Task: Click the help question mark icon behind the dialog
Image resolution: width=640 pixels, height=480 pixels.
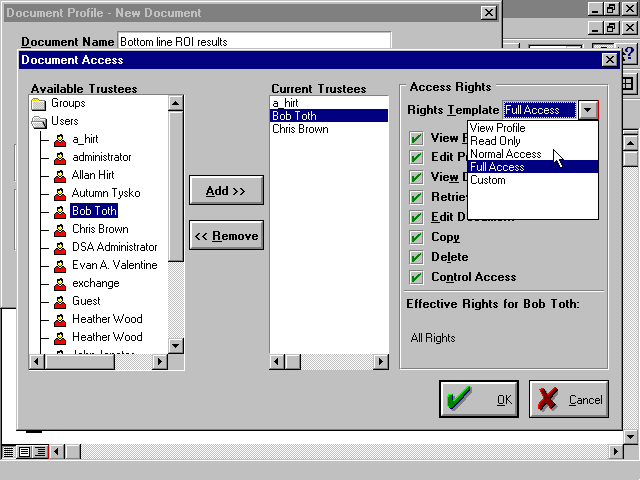Action: point(629,54)
